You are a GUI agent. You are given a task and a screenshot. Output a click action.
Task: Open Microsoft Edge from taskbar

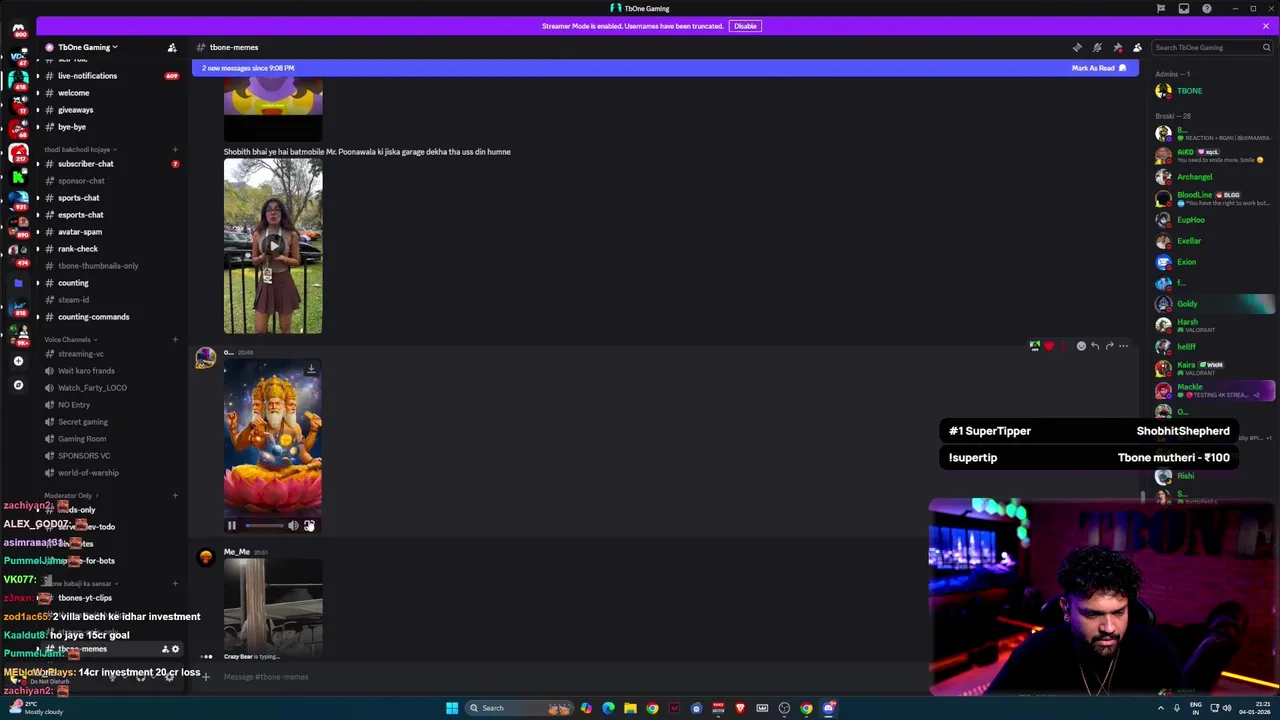tap(608, 708)
